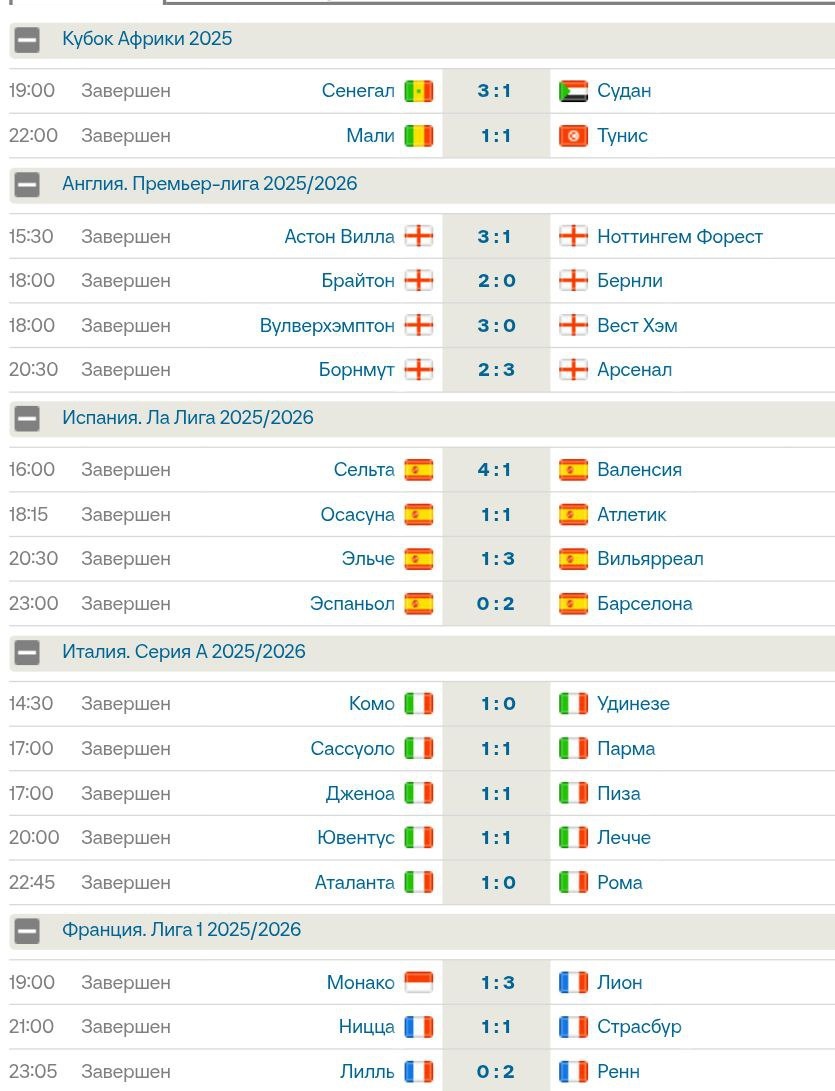Click the Senegal flag icon
This screenshot has width=835, height=1091.
418,91
